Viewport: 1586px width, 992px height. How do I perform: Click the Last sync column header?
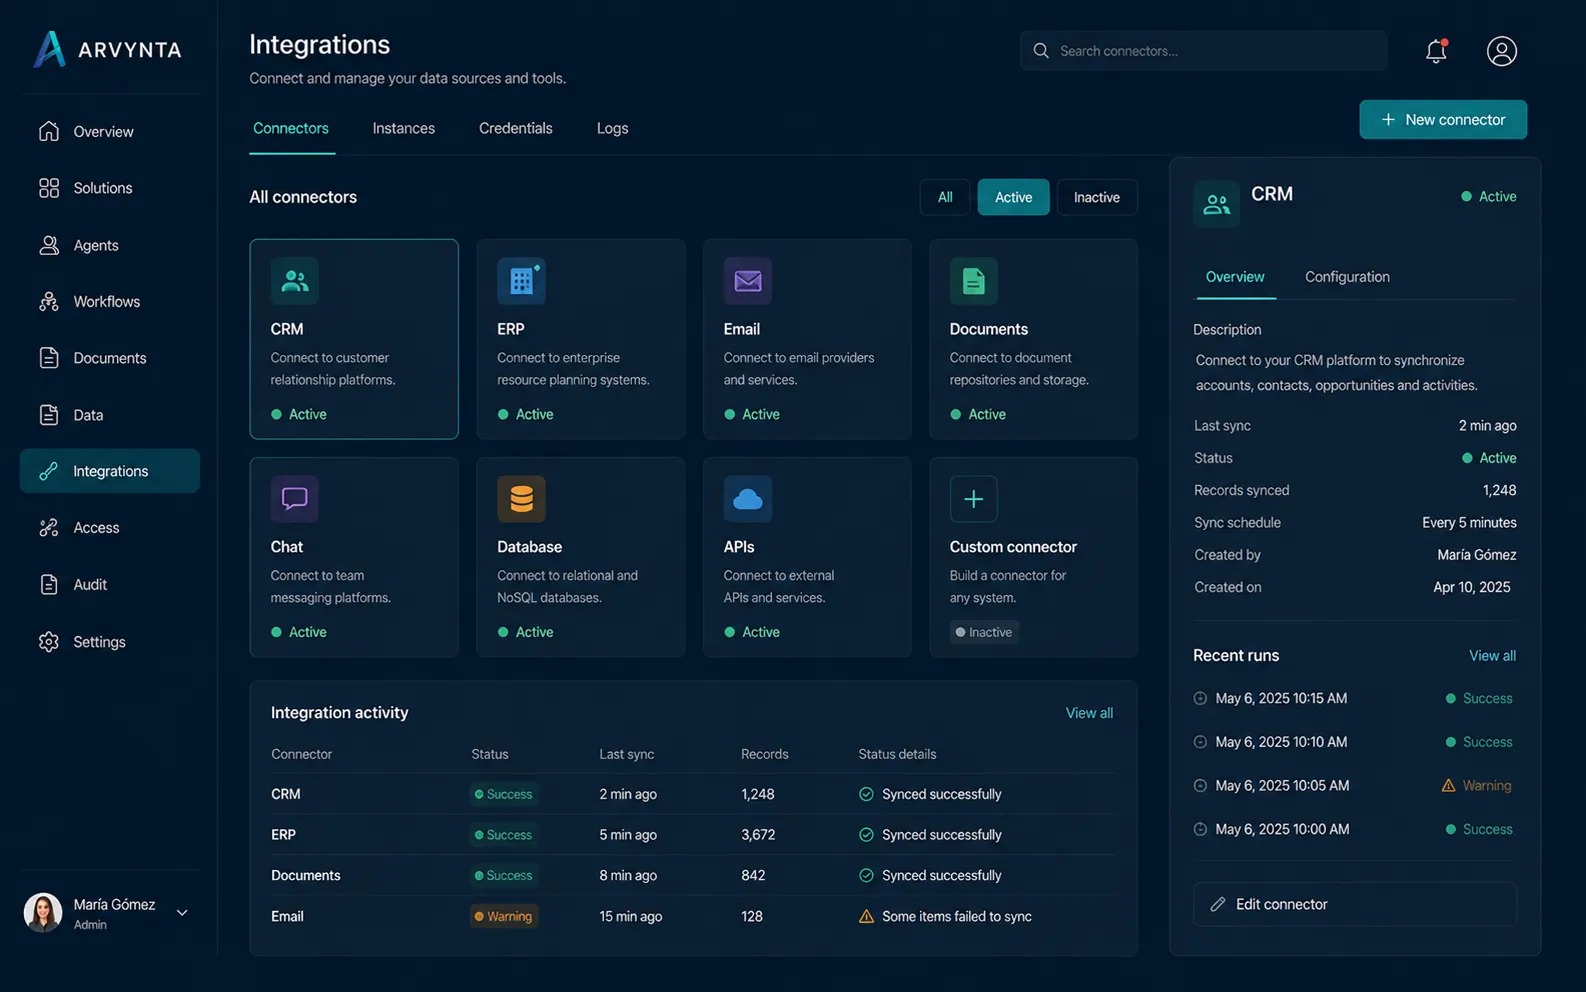click(x=626, y=754)
